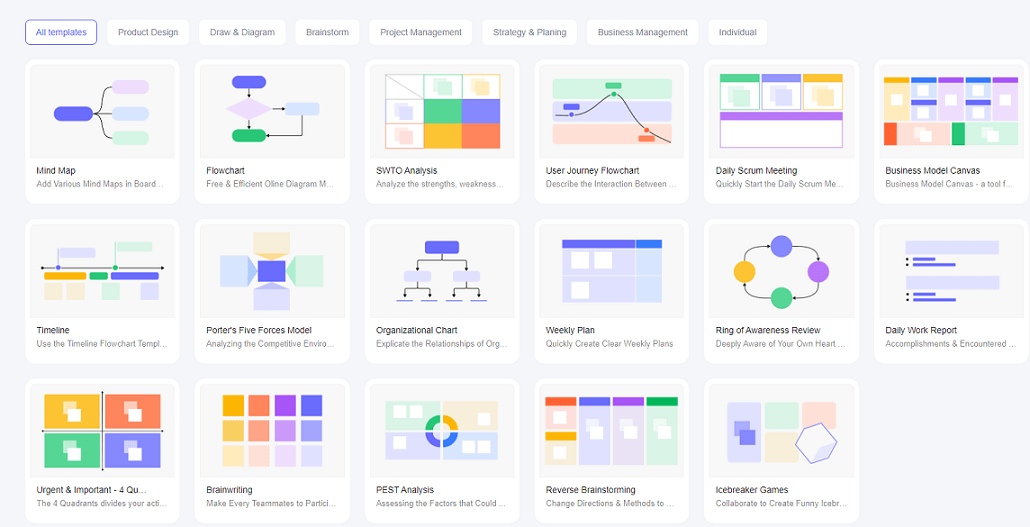Click "Assessing the Factors that Could" description

(x=441, y=504)
